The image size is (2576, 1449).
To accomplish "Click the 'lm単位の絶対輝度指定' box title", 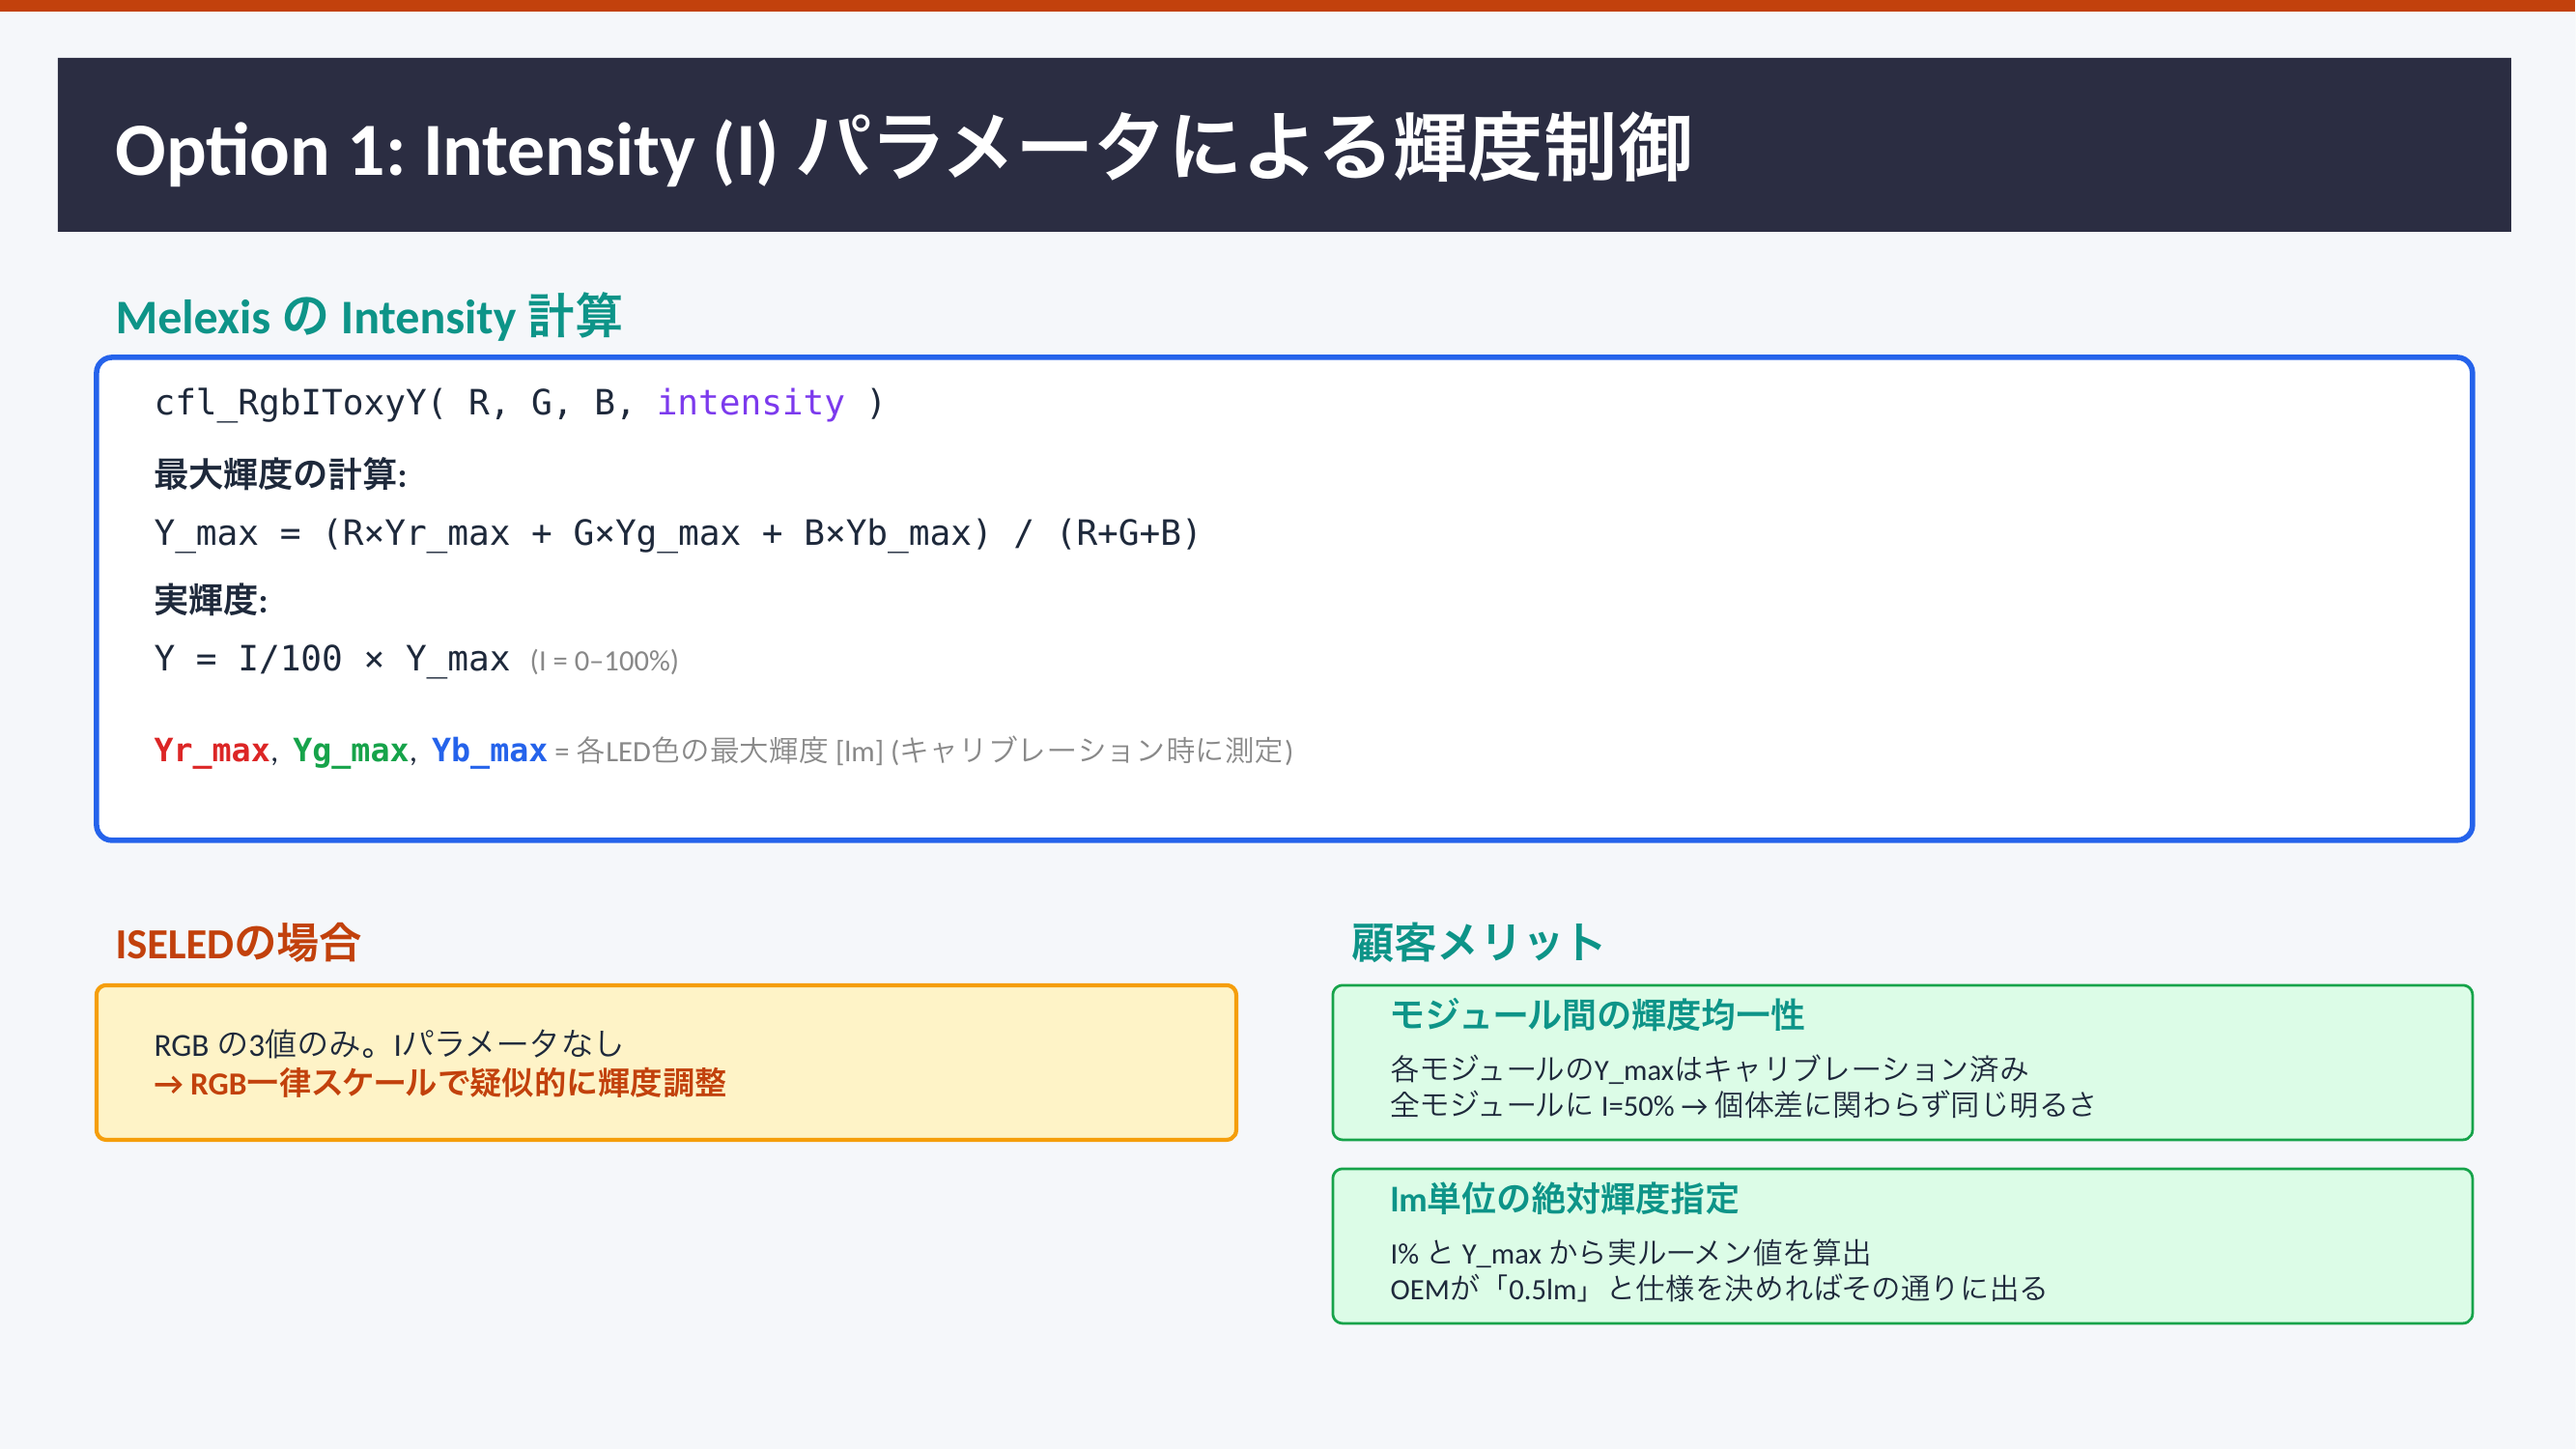I will point(1563,1198).
